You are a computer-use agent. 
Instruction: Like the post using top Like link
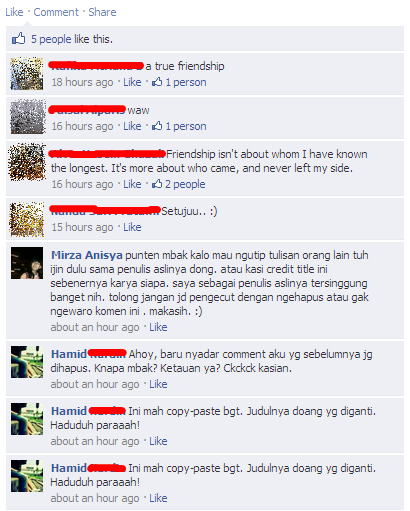coord(14,12)
